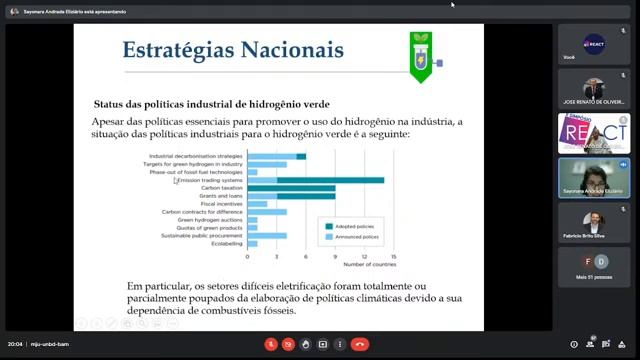Raise hand using the hand icon
The image size is (640, 360).
pyautogui.click(x=305, y=344)
